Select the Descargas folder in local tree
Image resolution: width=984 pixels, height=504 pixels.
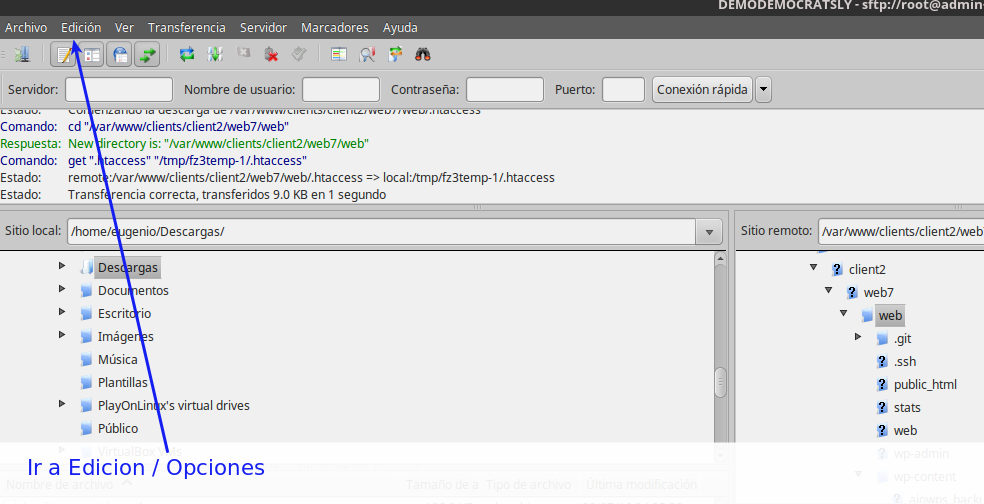(128, 267)
